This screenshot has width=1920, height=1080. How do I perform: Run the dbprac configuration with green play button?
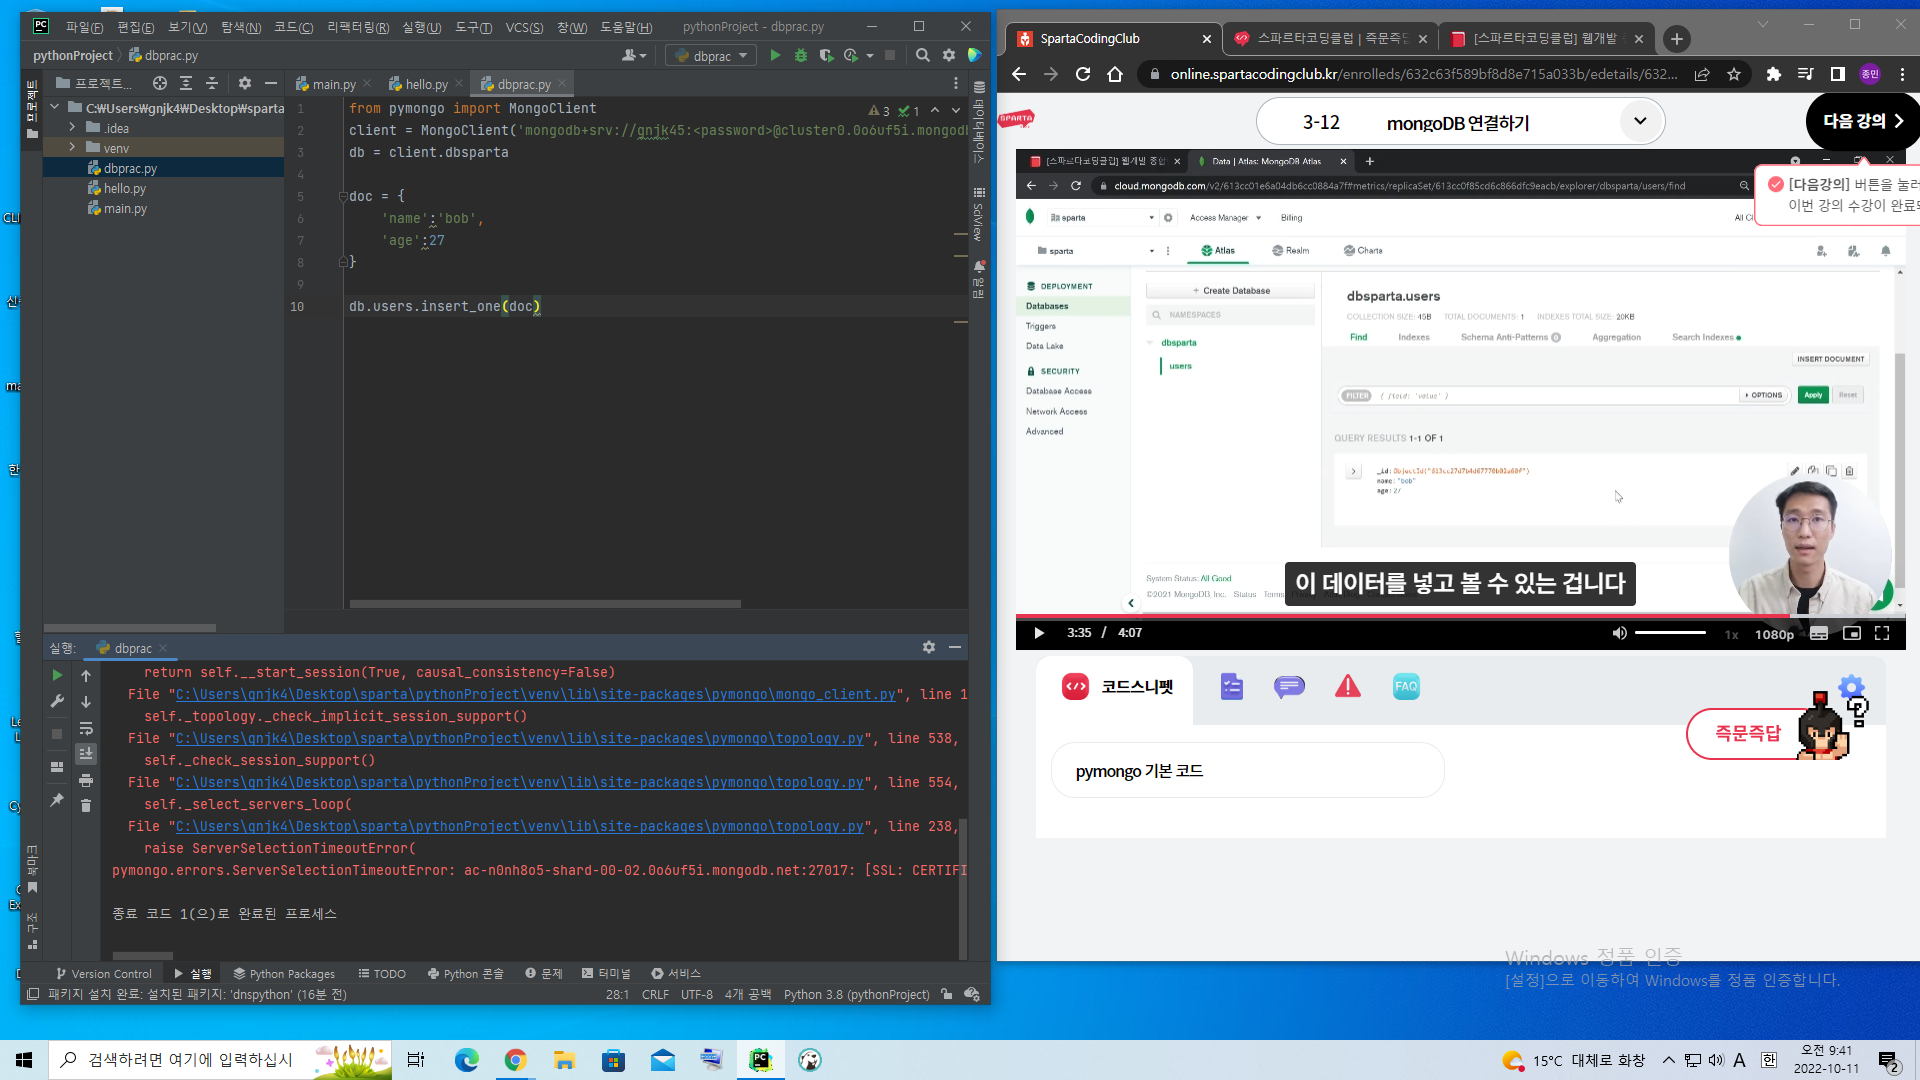pos(775,56)
